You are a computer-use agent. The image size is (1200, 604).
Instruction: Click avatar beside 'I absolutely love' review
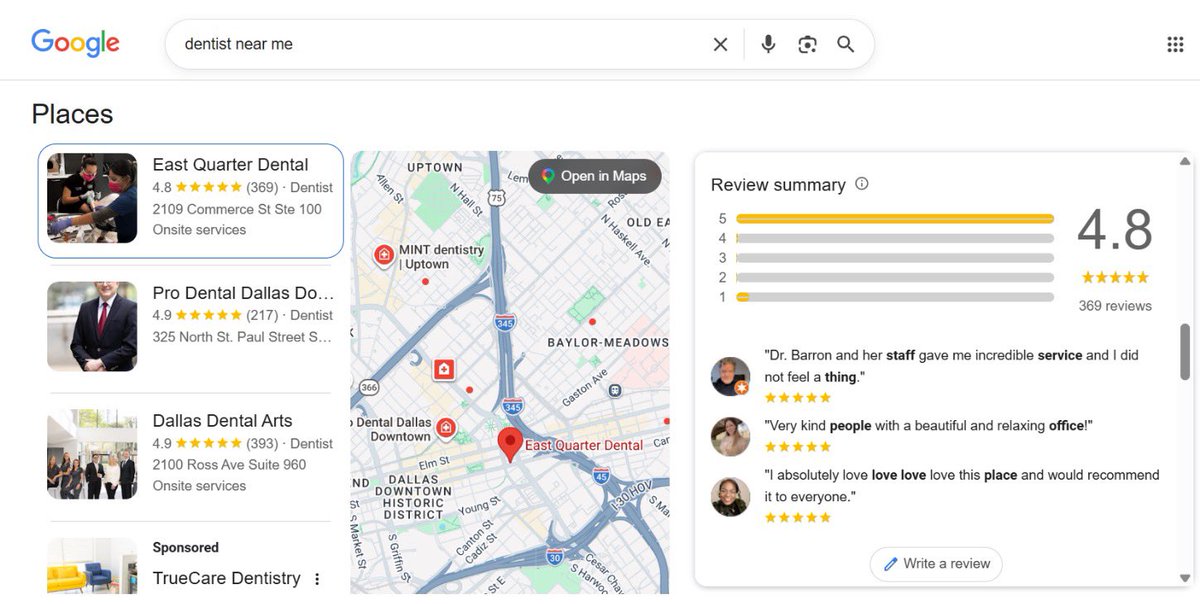730,497
